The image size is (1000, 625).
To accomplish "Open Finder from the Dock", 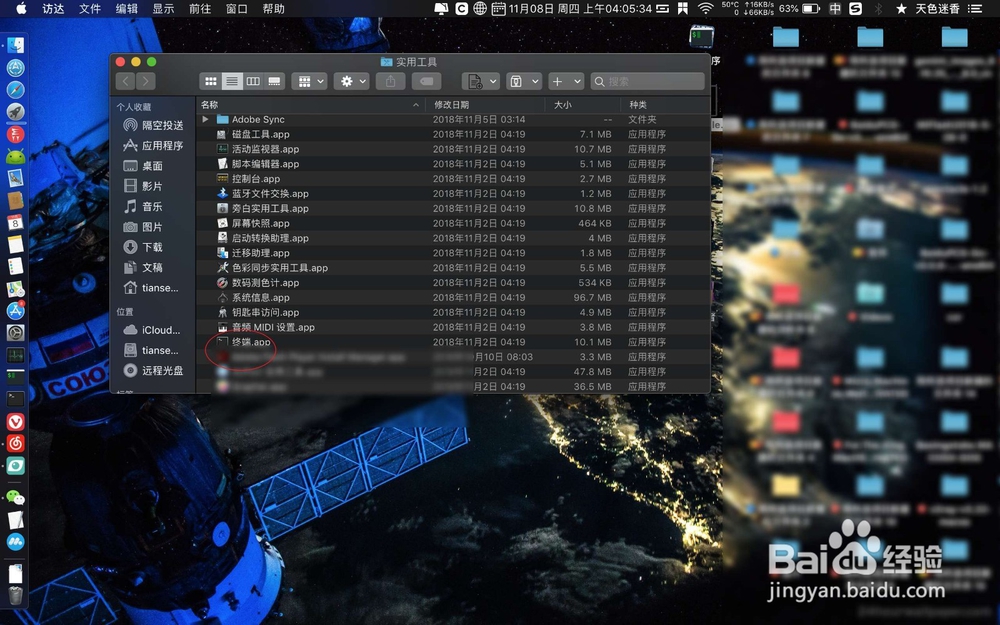I will [15, 45].
